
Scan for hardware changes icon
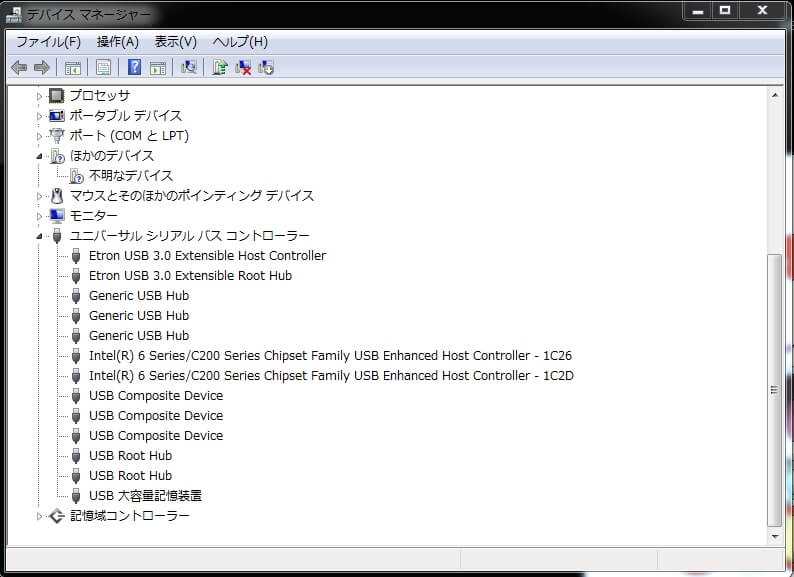point(189,67)
